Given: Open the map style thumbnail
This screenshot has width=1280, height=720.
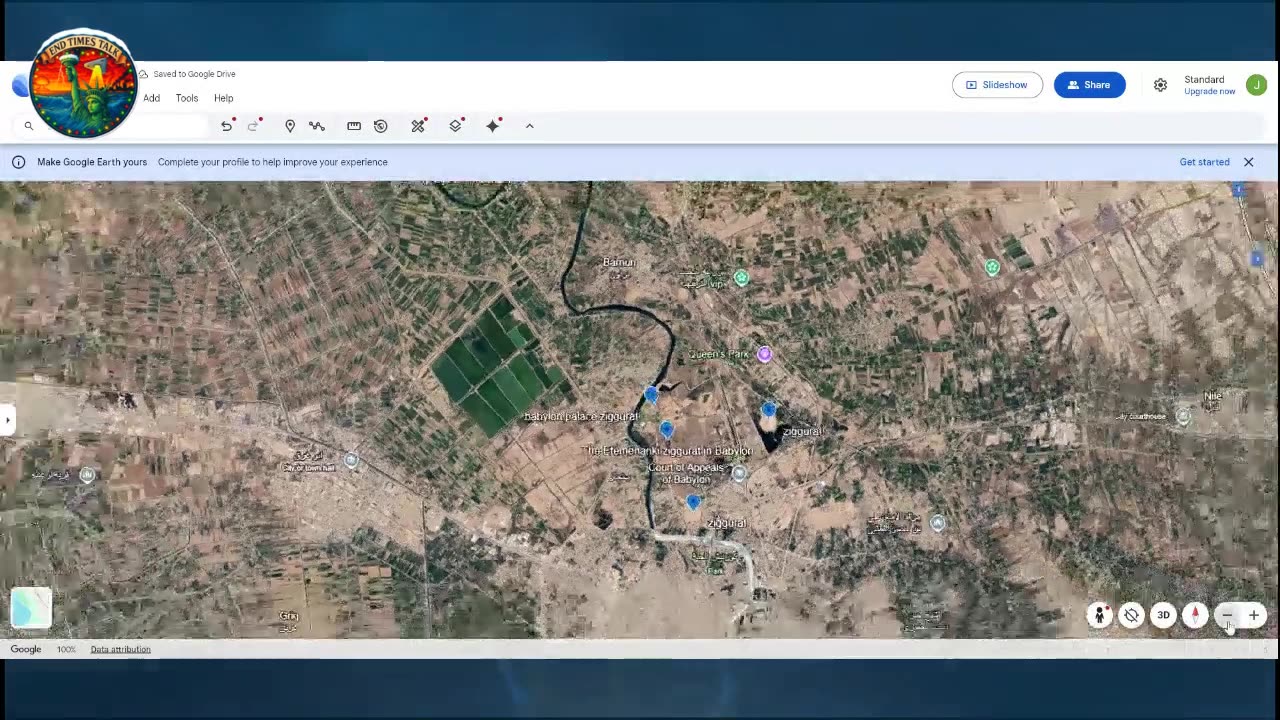Looking at the screenshot, I should (x=31, y=608).
